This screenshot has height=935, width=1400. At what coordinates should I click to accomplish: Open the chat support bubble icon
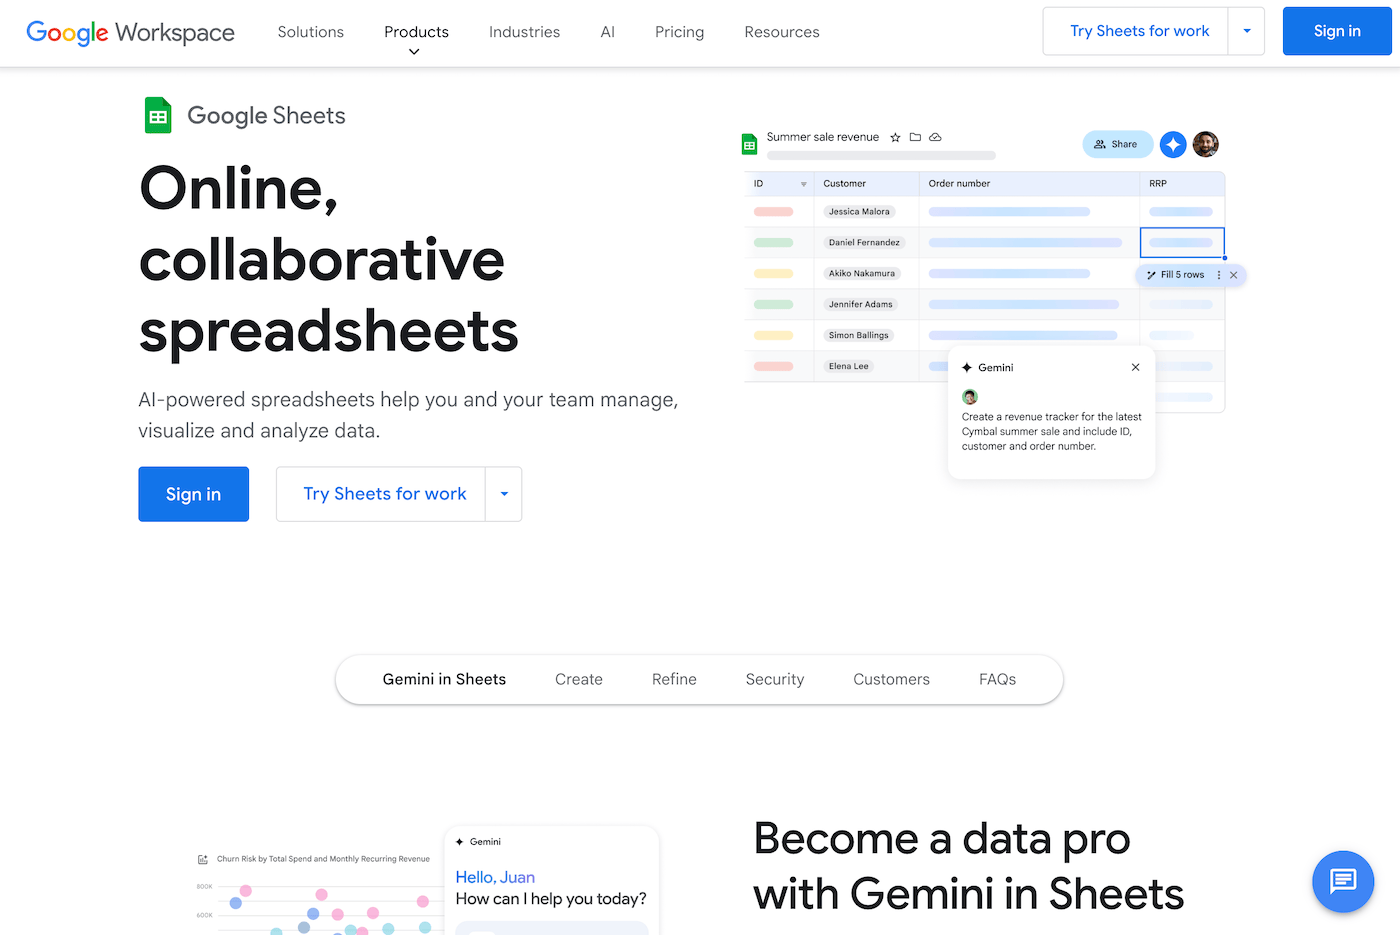1342,881
